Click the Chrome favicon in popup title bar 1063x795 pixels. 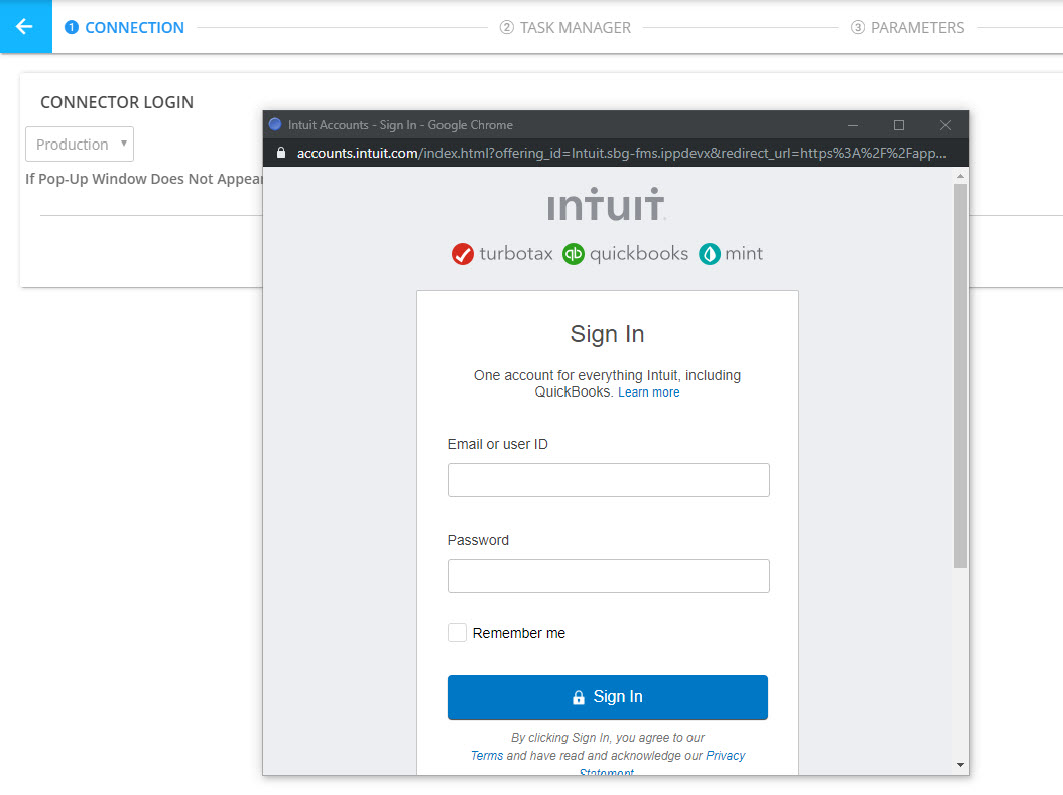(276, 125)
